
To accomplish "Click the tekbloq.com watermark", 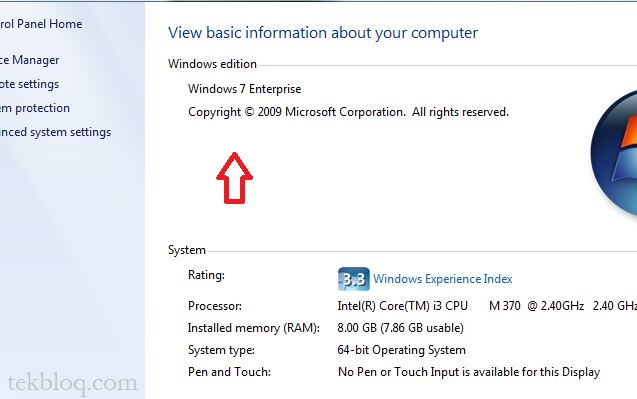I will [73, 384].
